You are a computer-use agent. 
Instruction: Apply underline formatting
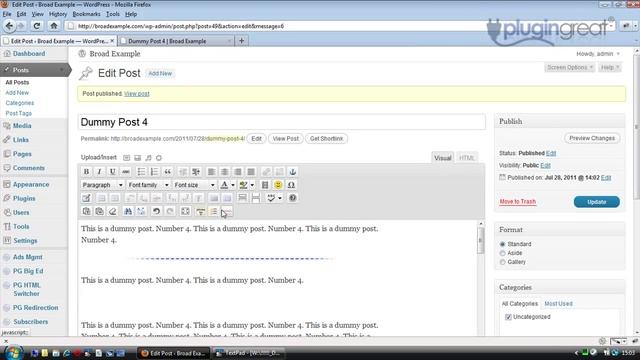(113, 172)
